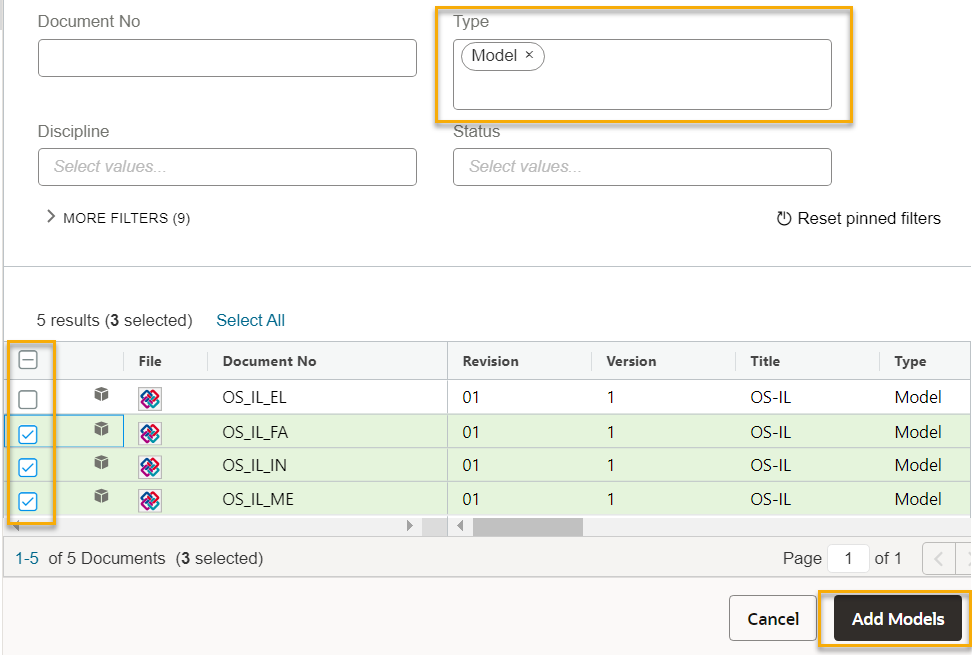The image size is (972, 655).
Task: Click Select All link
Action: (250, 320)
